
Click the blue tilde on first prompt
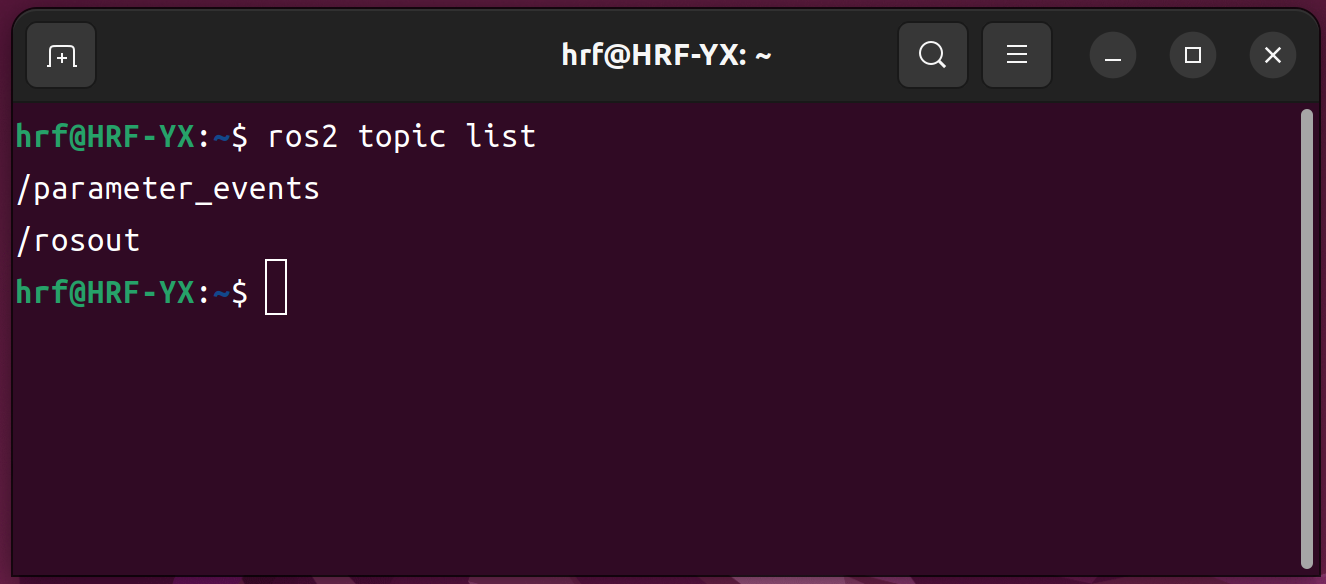(x=222, y=138)
